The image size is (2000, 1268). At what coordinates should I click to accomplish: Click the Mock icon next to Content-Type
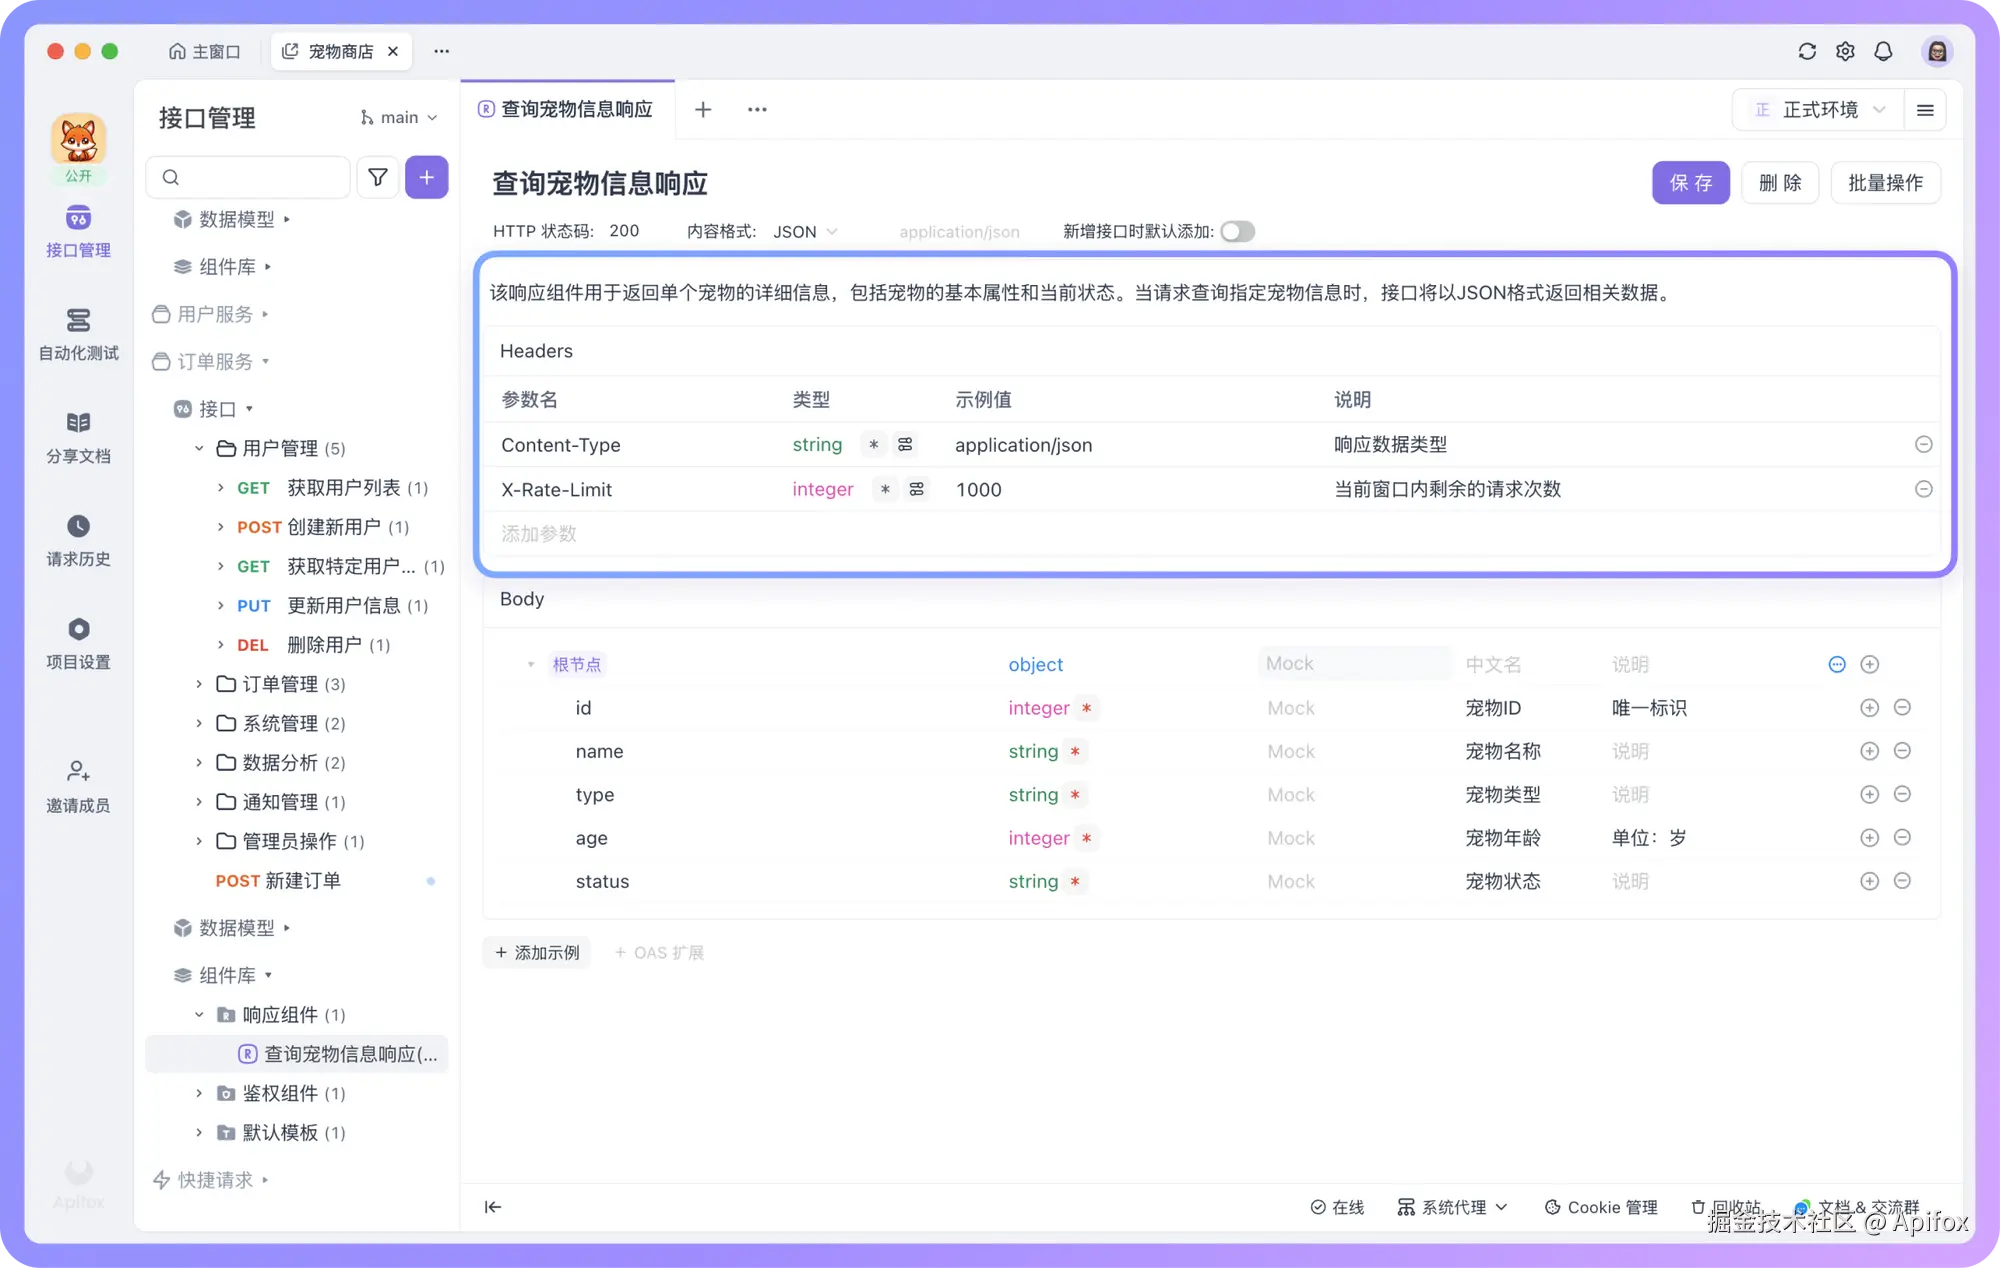pyautogui.click(x=905, y=444)
